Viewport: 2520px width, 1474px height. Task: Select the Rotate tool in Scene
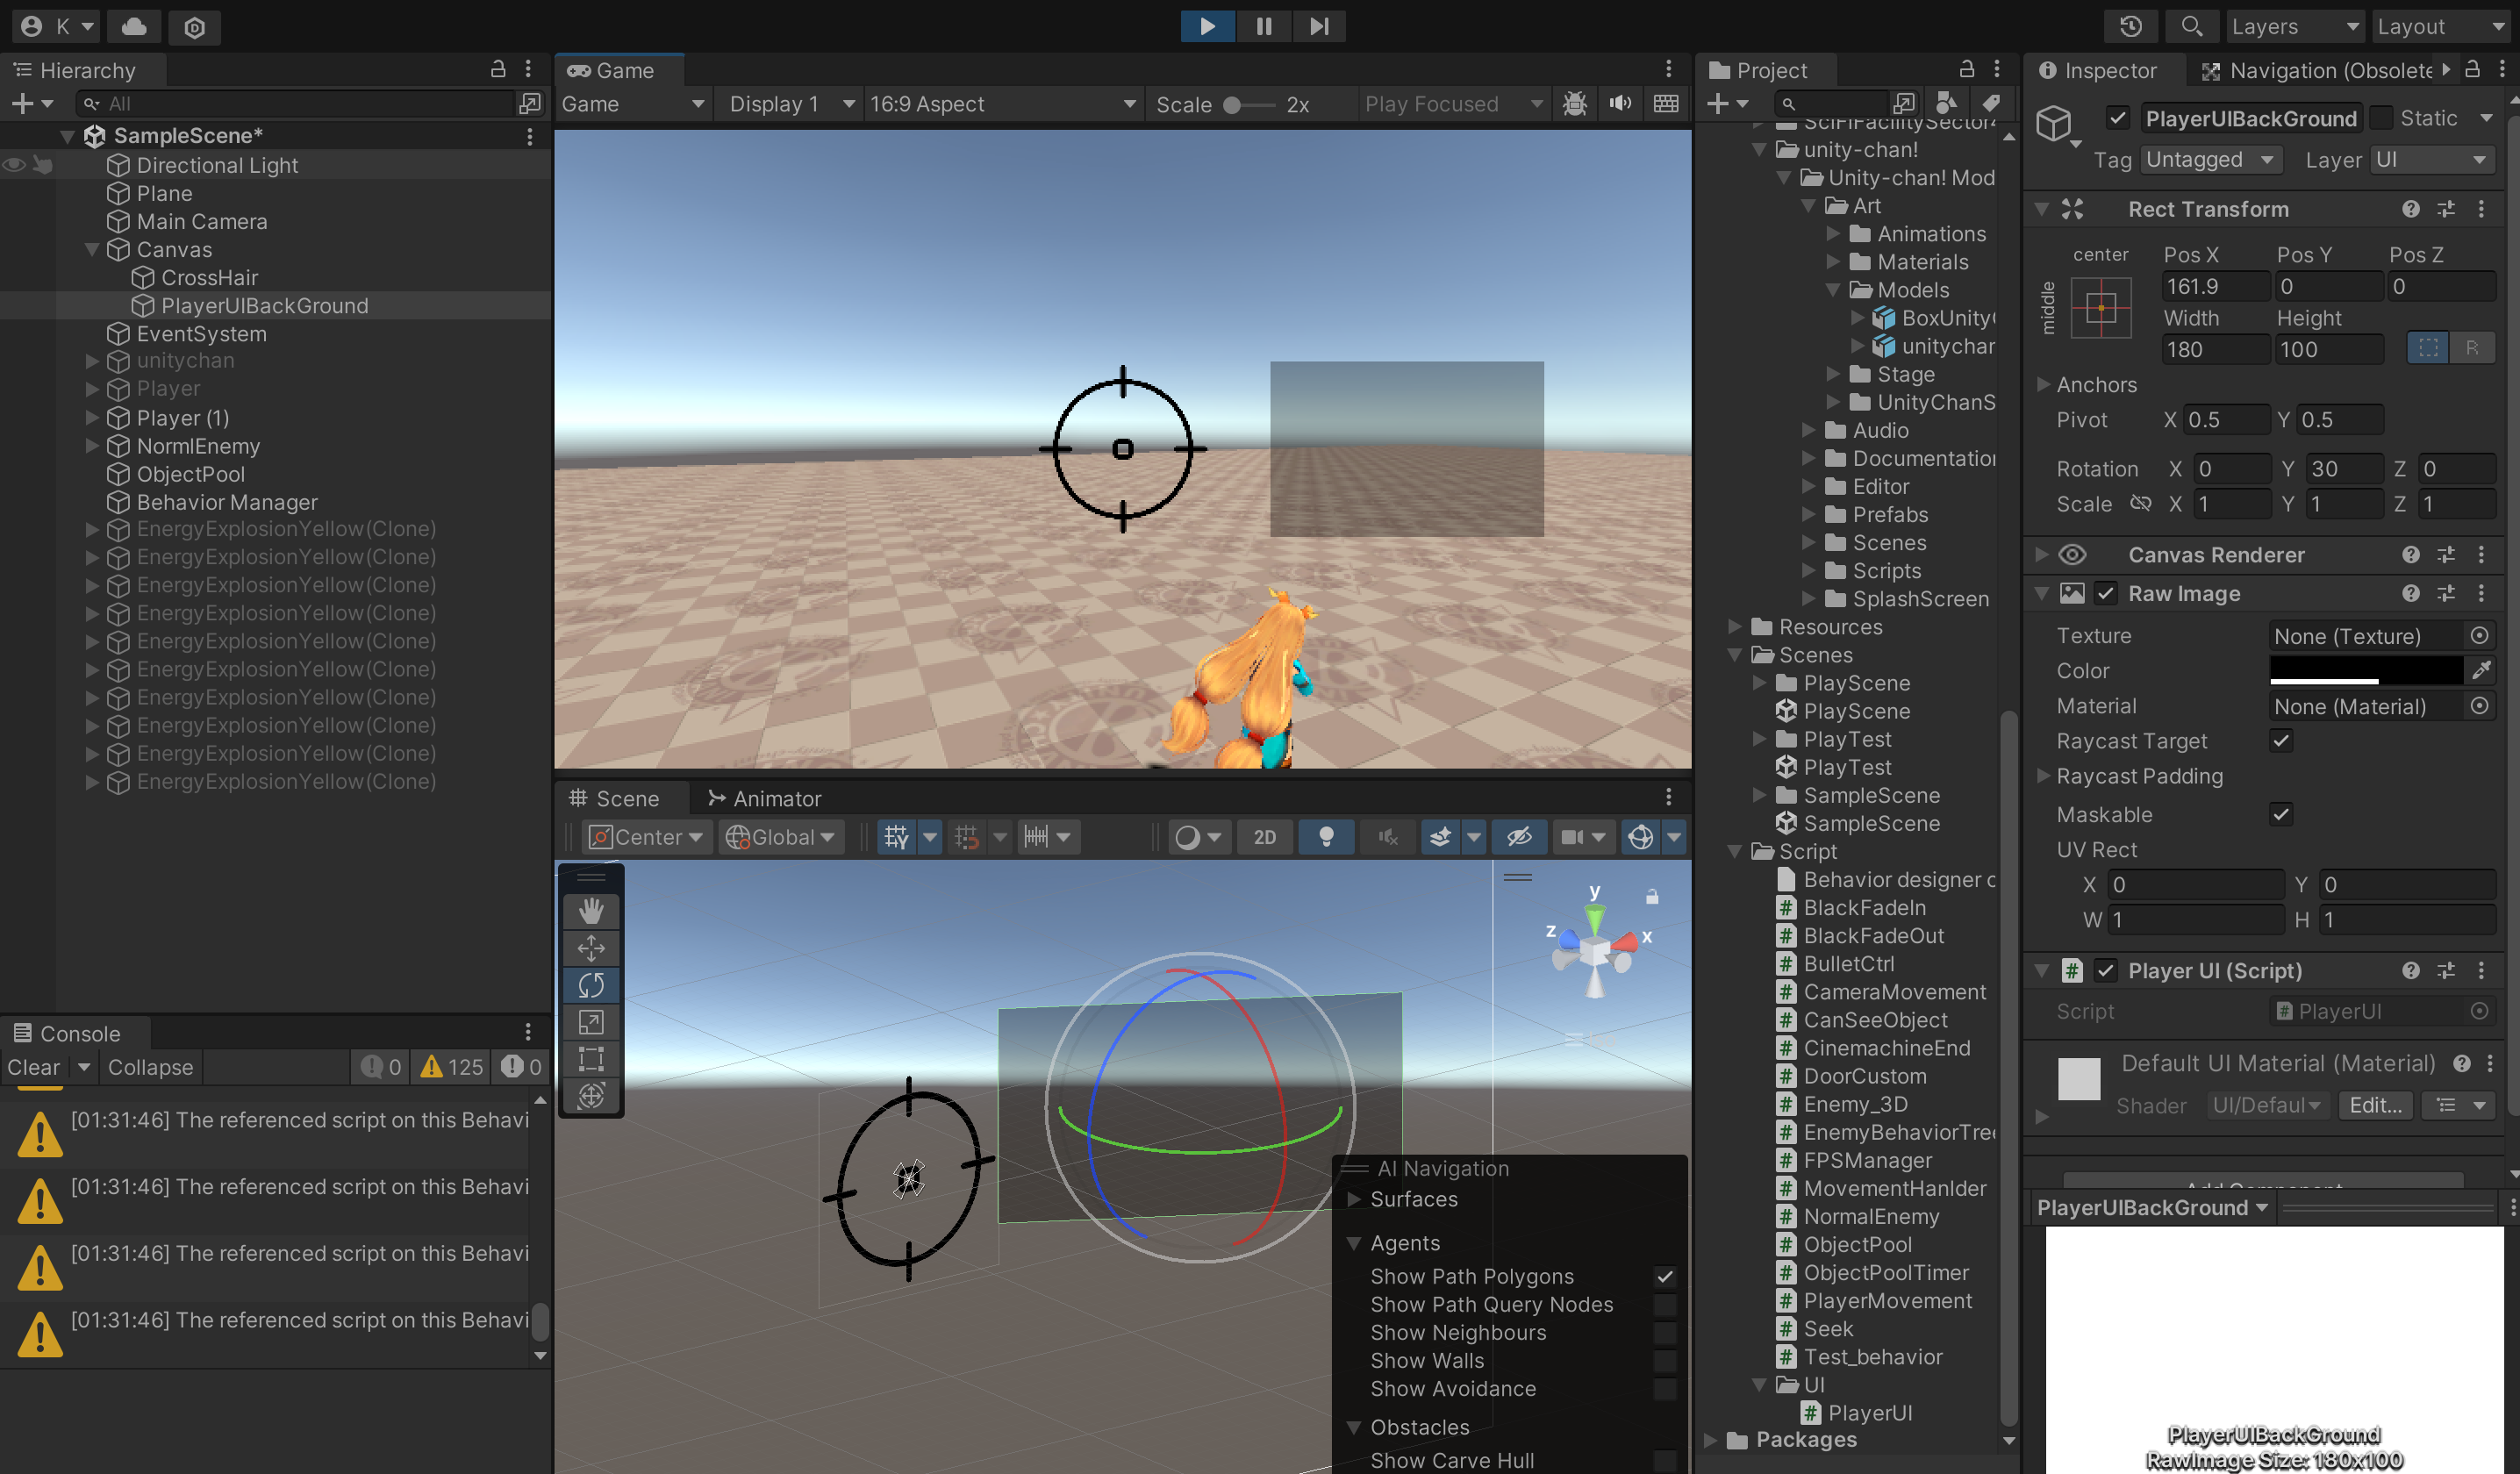pyautogui.click(x=591, y=985)
